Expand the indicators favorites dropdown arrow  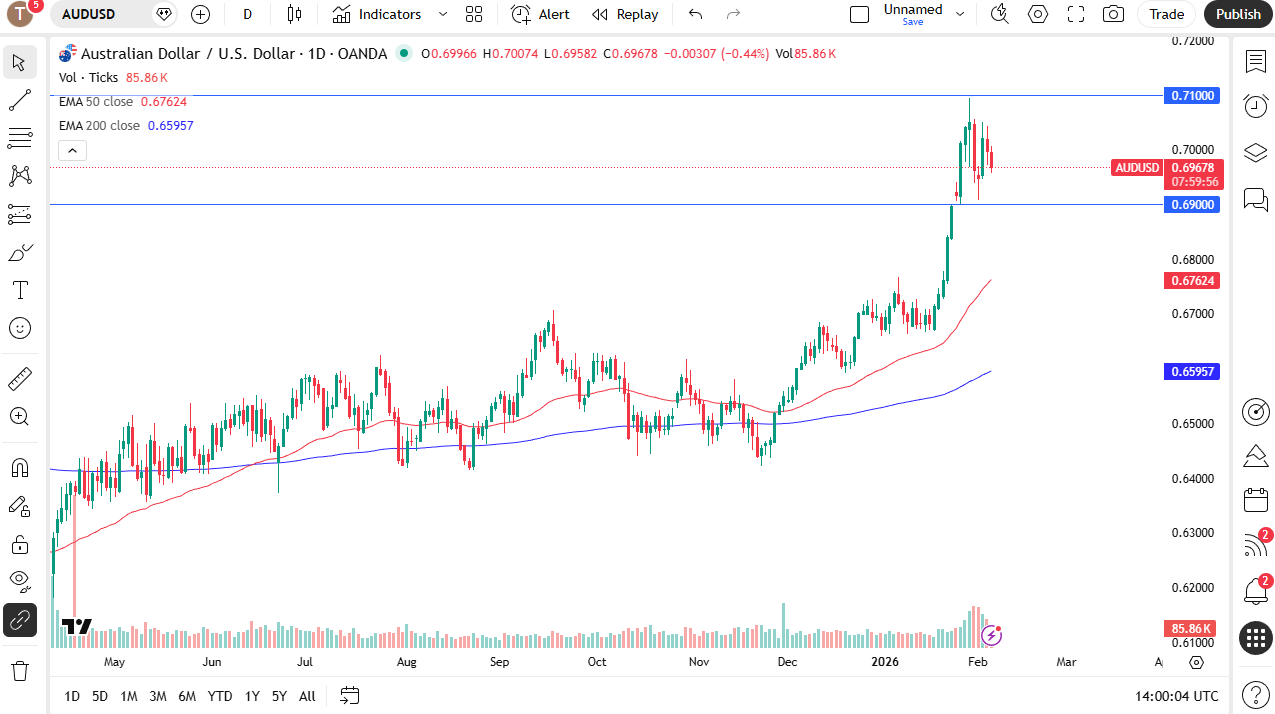pos(443,14)
